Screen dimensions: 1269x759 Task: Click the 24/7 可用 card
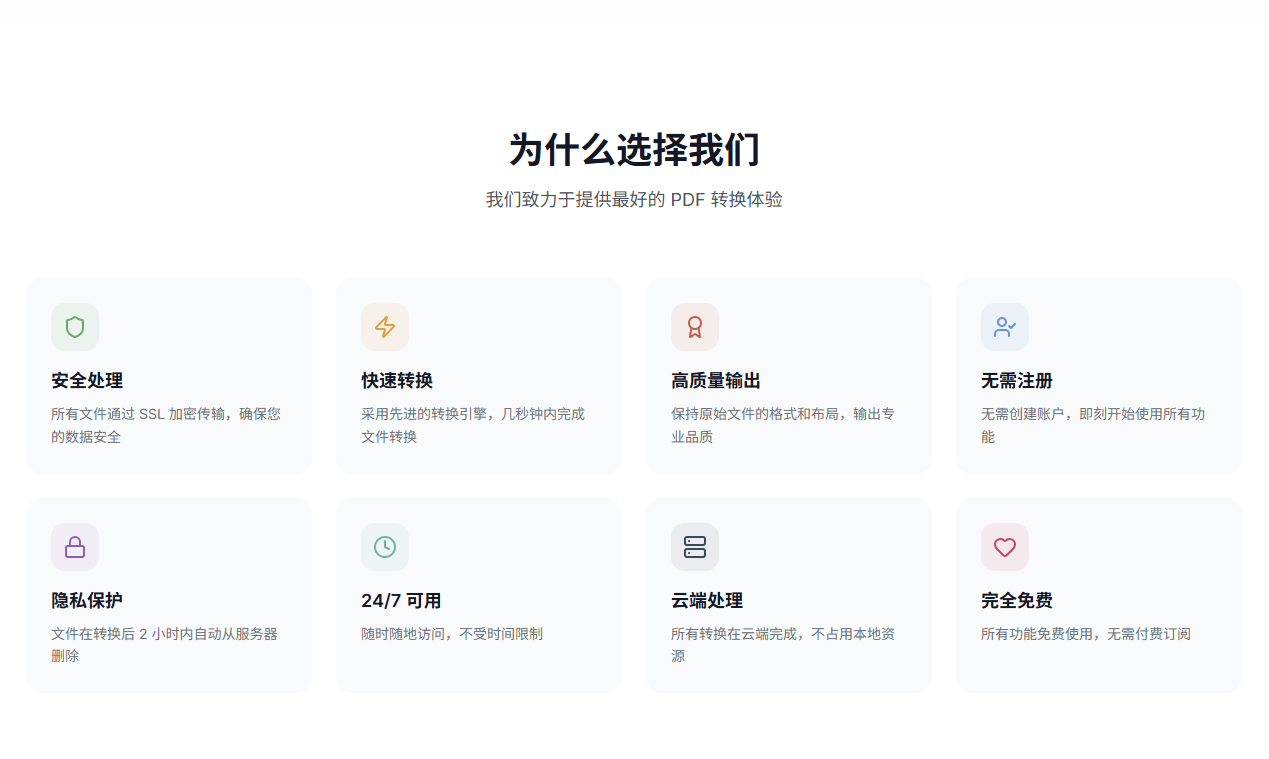click(479, 594)
